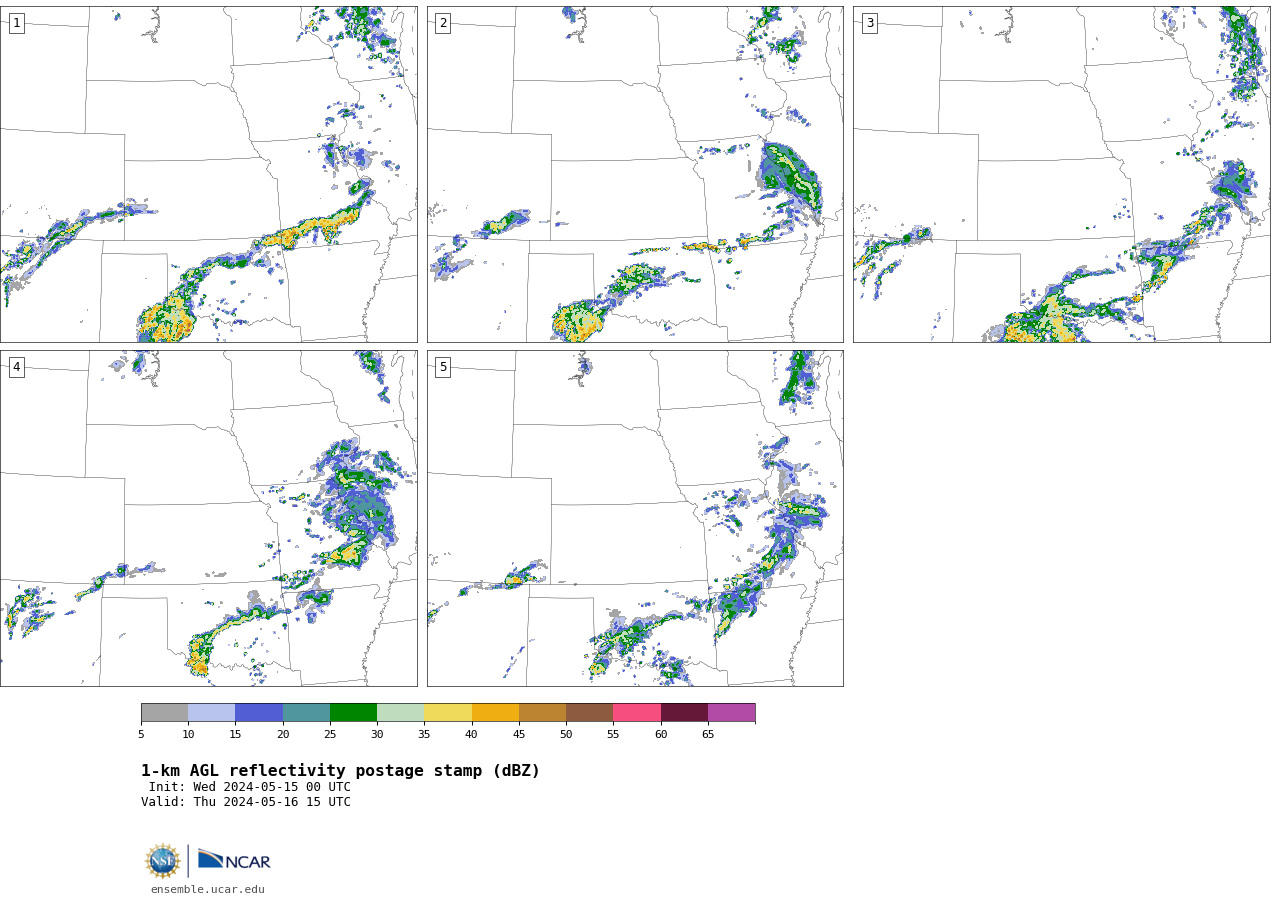Click the colorbar tick label 65
The width and height of the screenshot is (1280, 901).
708,734
